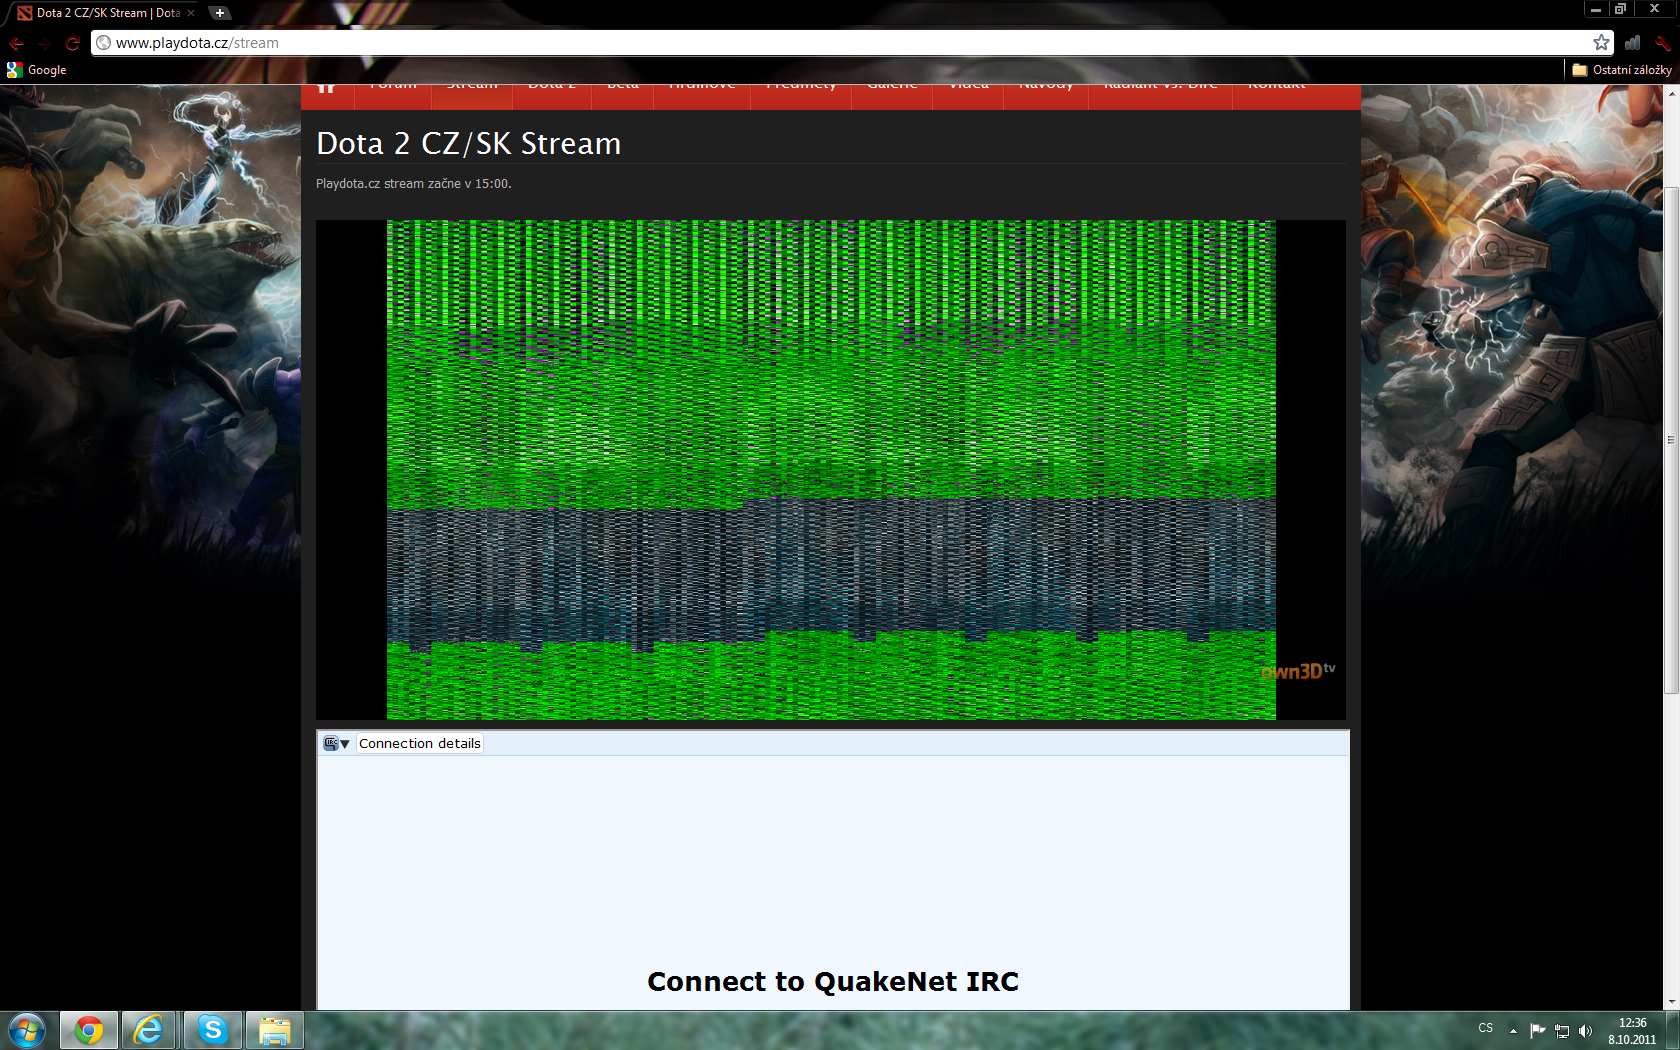Click the taskbar clock showing 12:36

[1632, 1031]
